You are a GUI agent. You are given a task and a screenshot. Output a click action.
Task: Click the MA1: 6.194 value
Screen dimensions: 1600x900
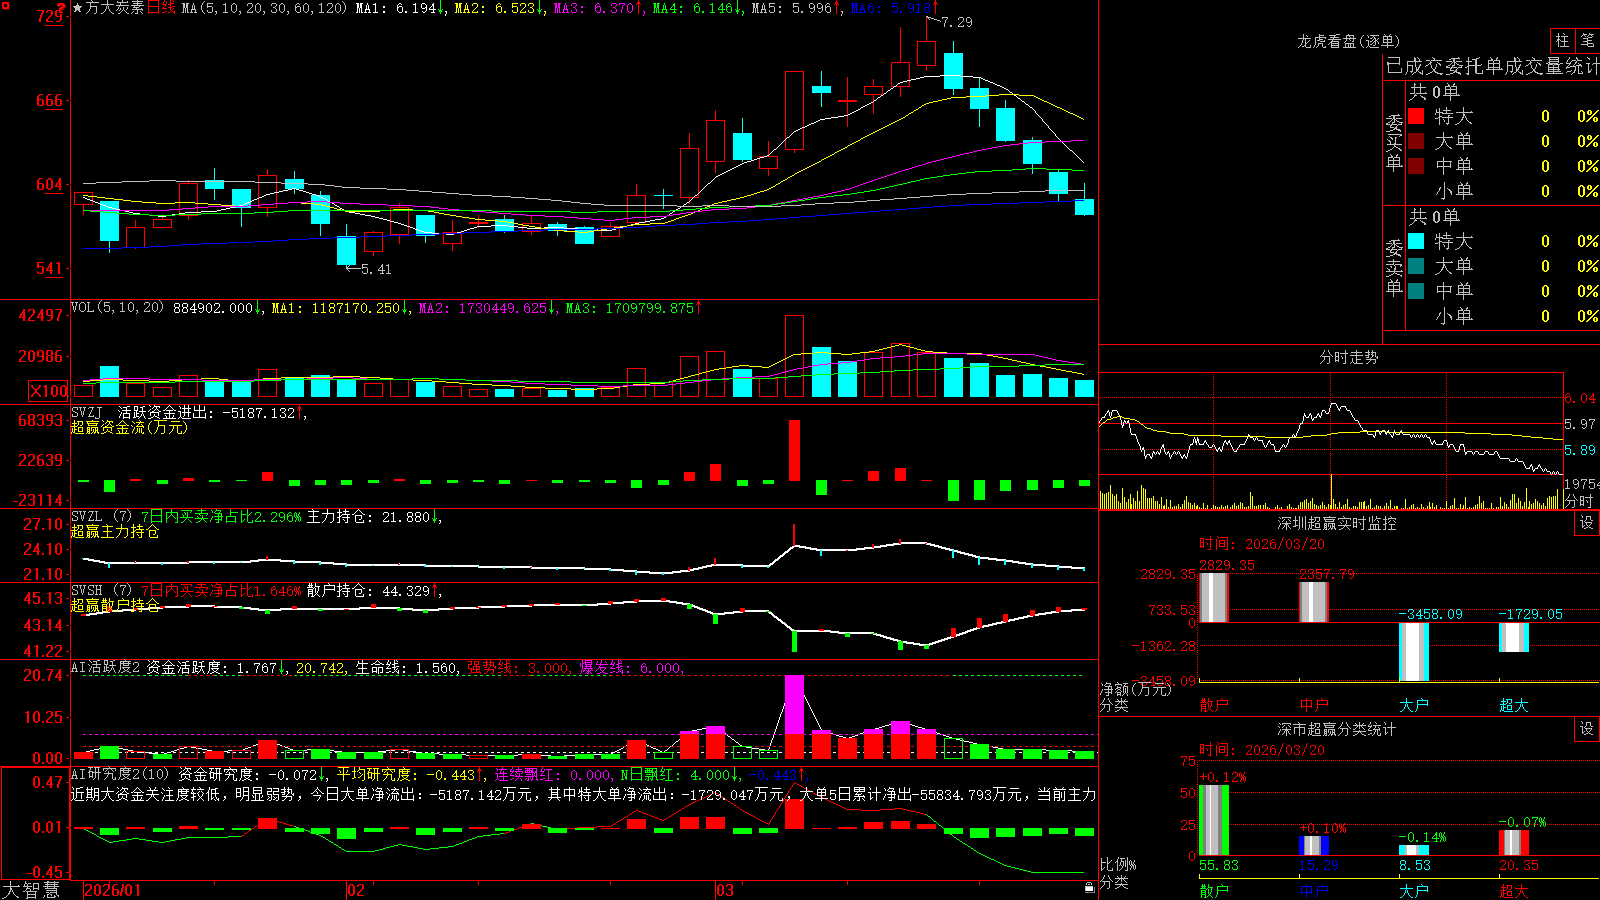point(399,8)
